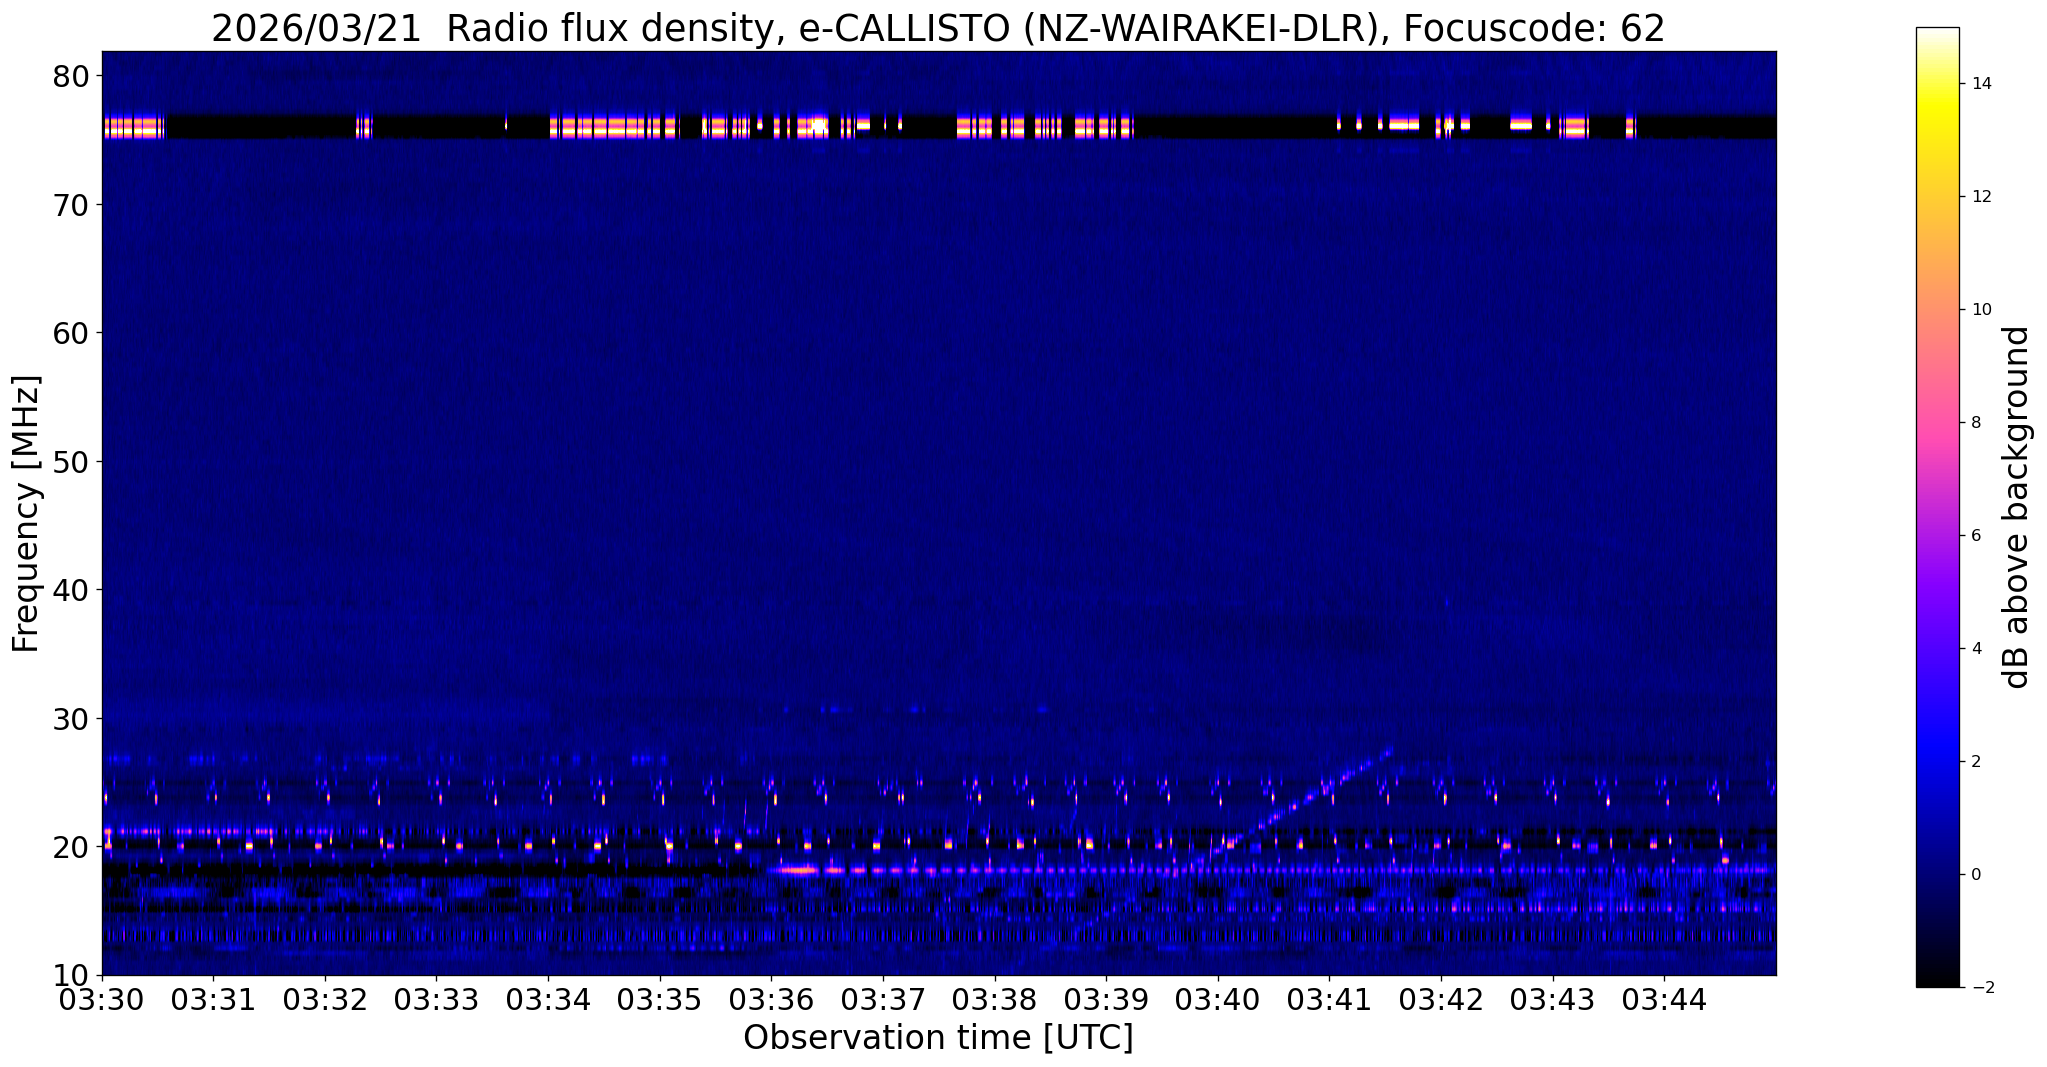Select the 03:30 time tick label
Image resolution: width=2047 pixels, height=1067 pixels.
(x=102, y=1000)
